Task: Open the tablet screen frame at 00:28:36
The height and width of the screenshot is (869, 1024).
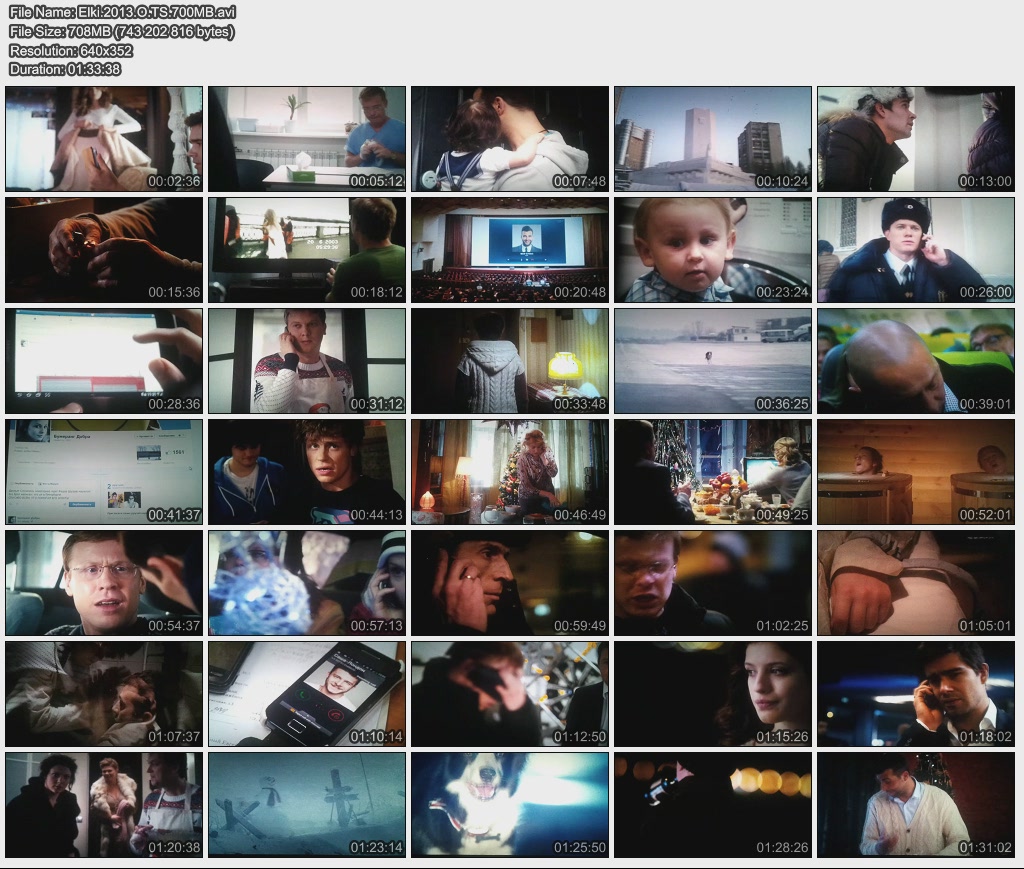Action: point(104,361)
